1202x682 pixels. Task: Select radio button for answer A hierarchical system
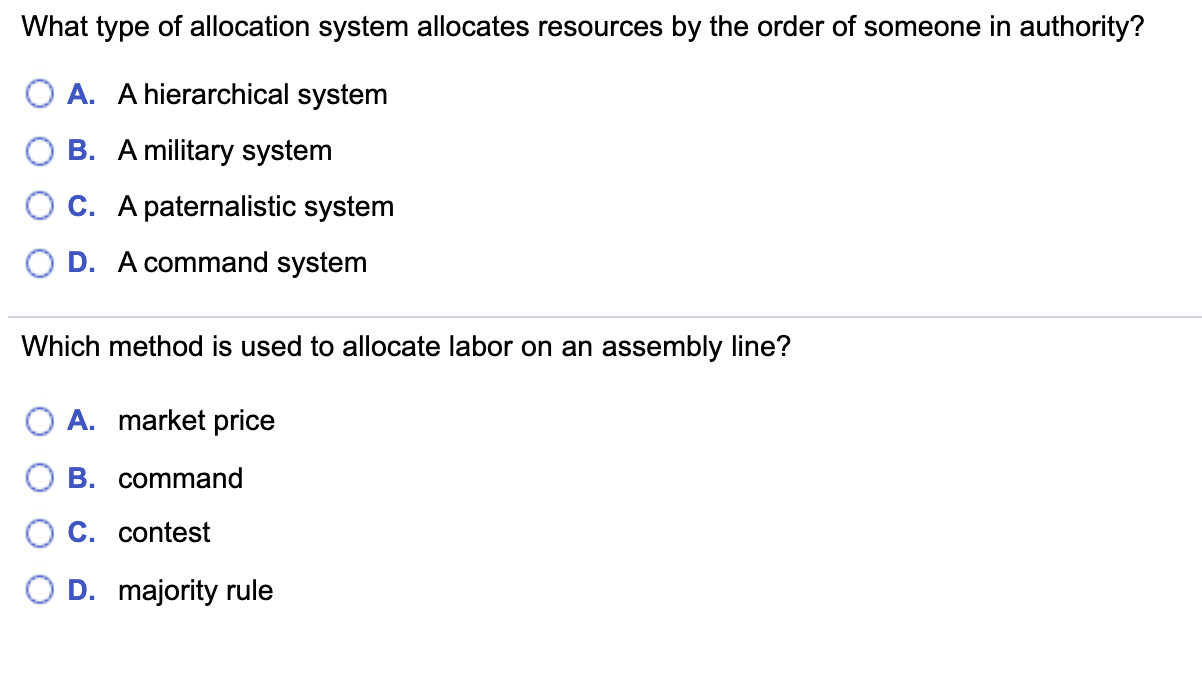coord(40,94)
